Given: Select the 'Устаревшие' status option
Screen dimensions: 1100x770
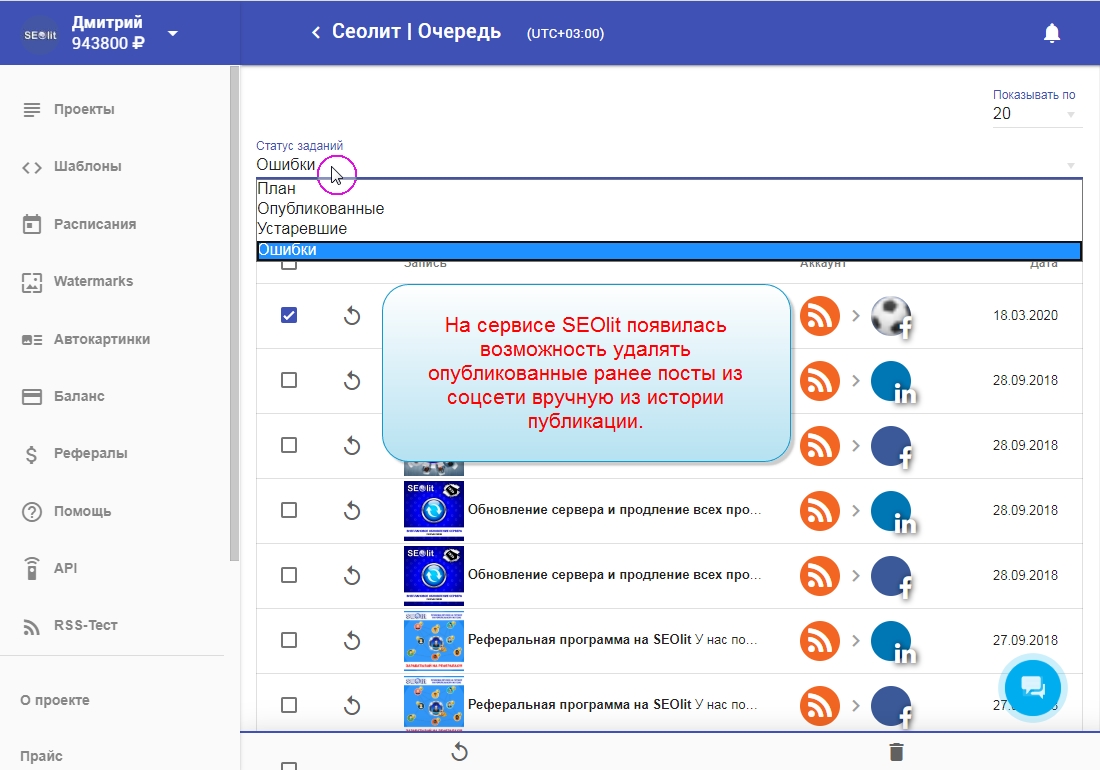Looking at the screenshot, I should point(302,229).
